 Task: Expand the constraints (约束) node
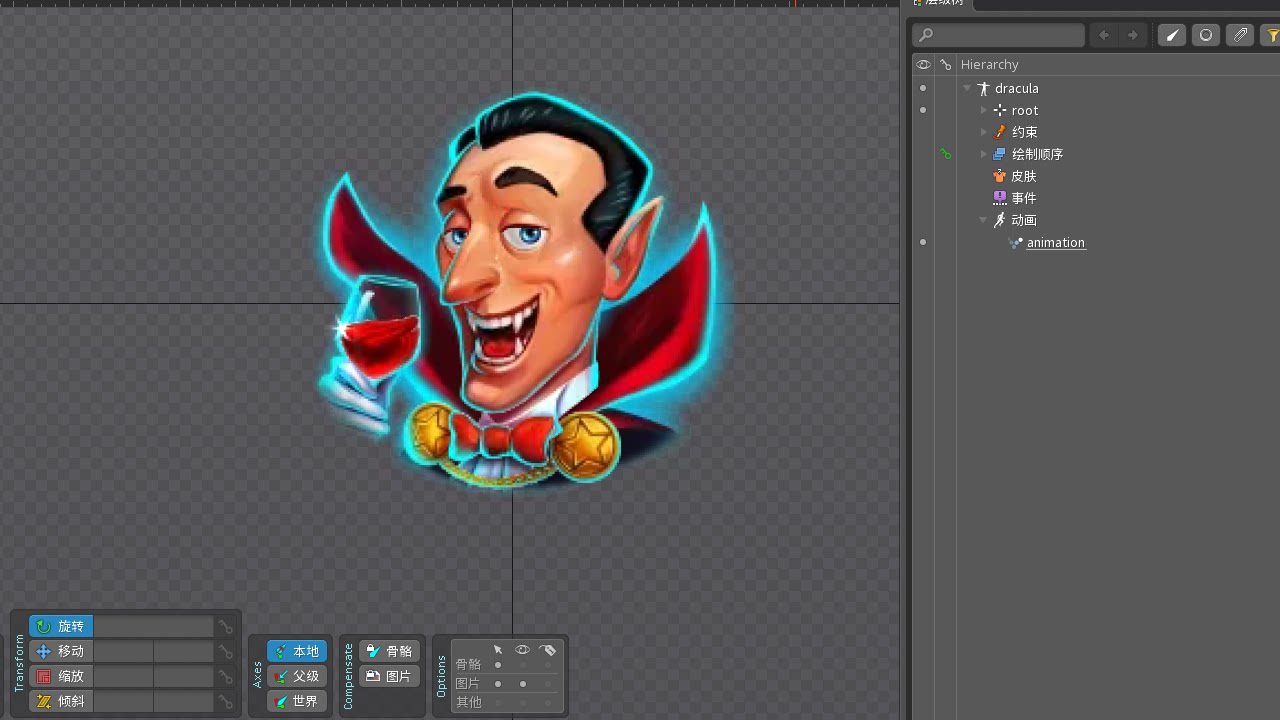coord(984,132)
